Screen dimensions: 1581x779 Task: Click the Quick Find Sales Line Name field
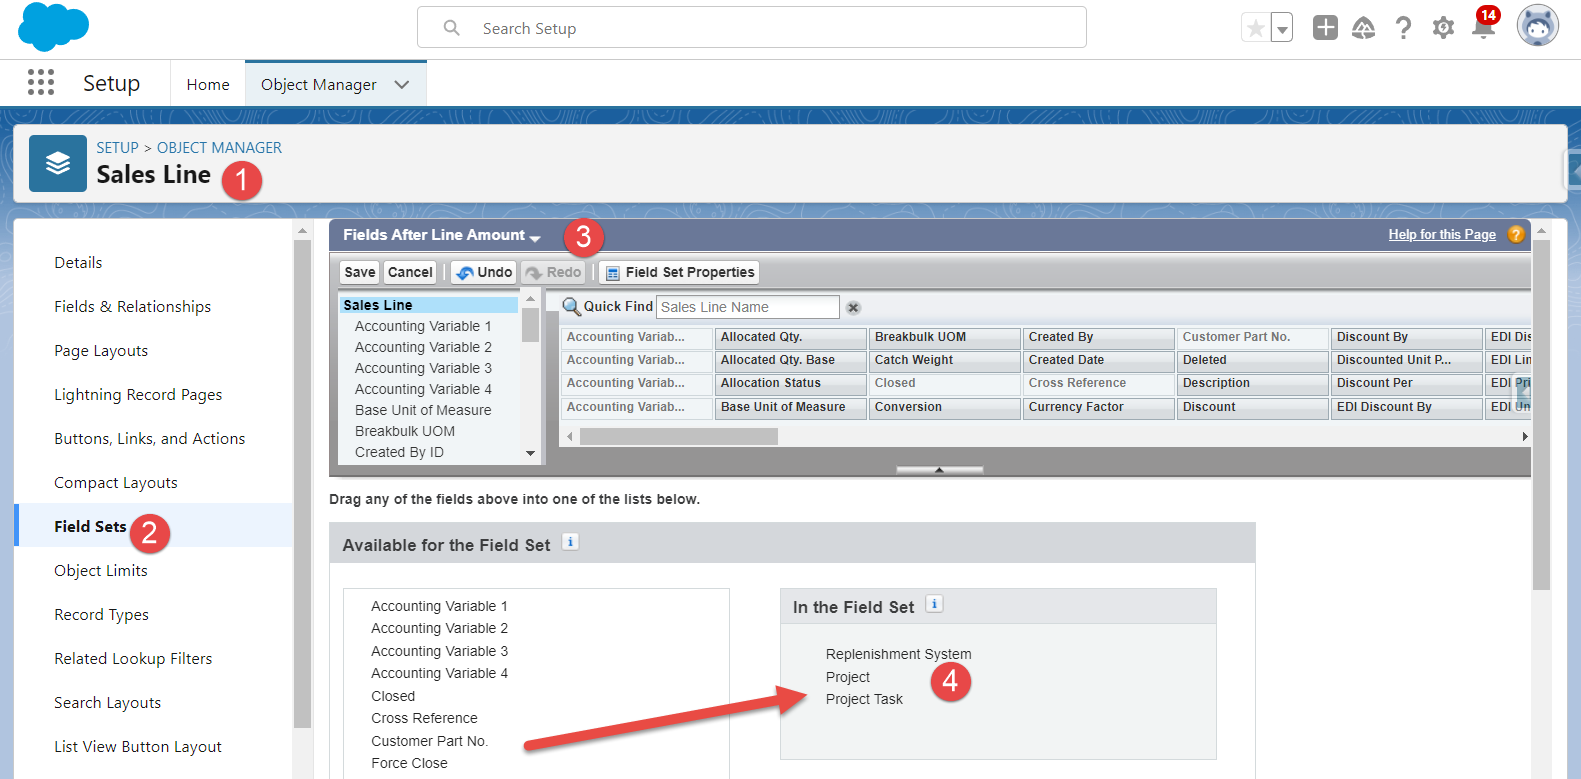coord(748,307)
